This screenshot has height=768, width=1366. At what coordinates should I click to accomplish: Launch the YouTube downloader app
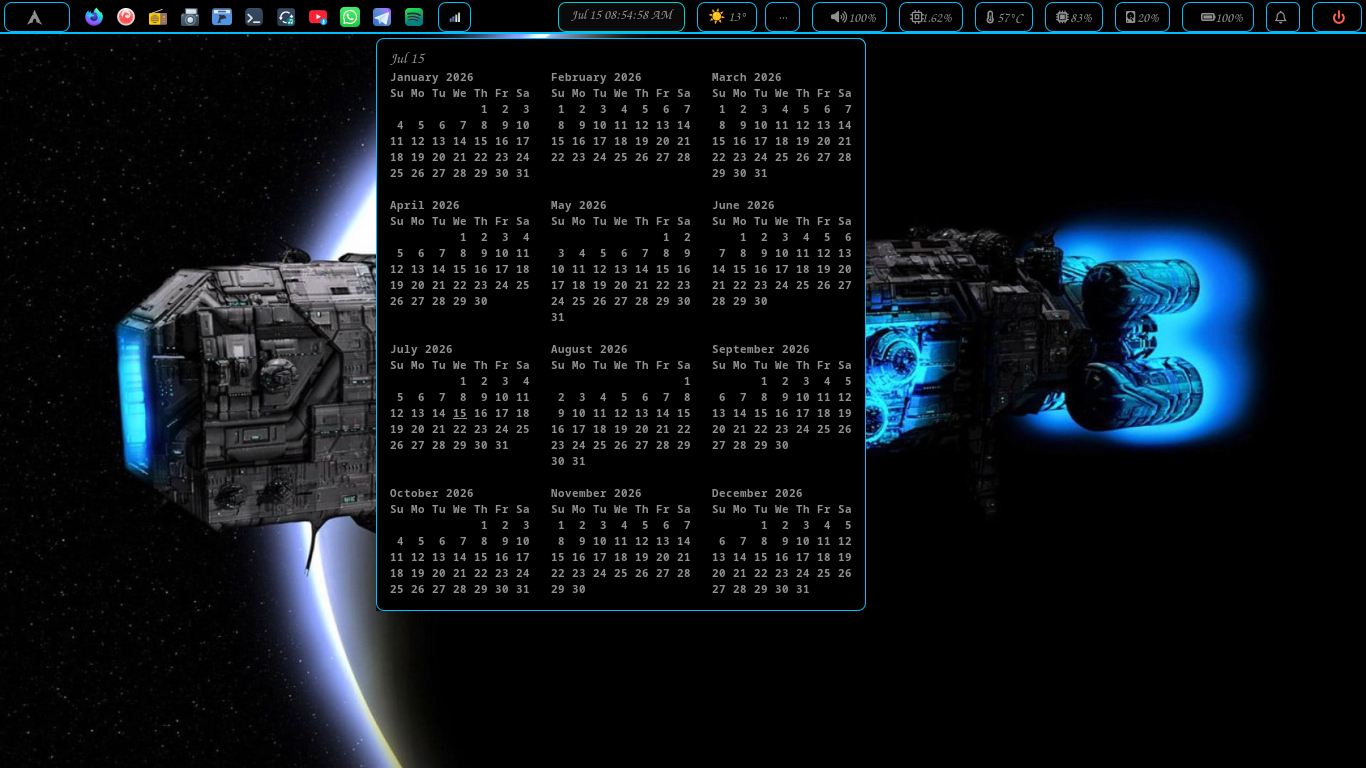pos(318,17)
